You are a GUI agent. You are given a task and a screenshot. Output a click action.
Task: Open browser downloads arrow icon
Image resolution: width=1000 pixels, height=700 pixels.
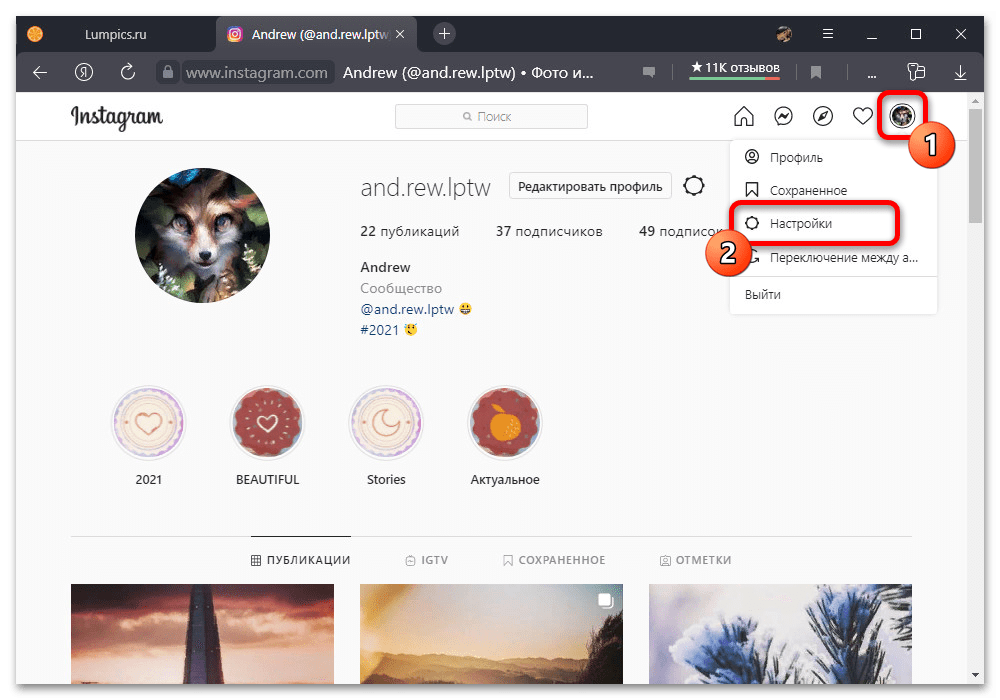coord(960,72)
